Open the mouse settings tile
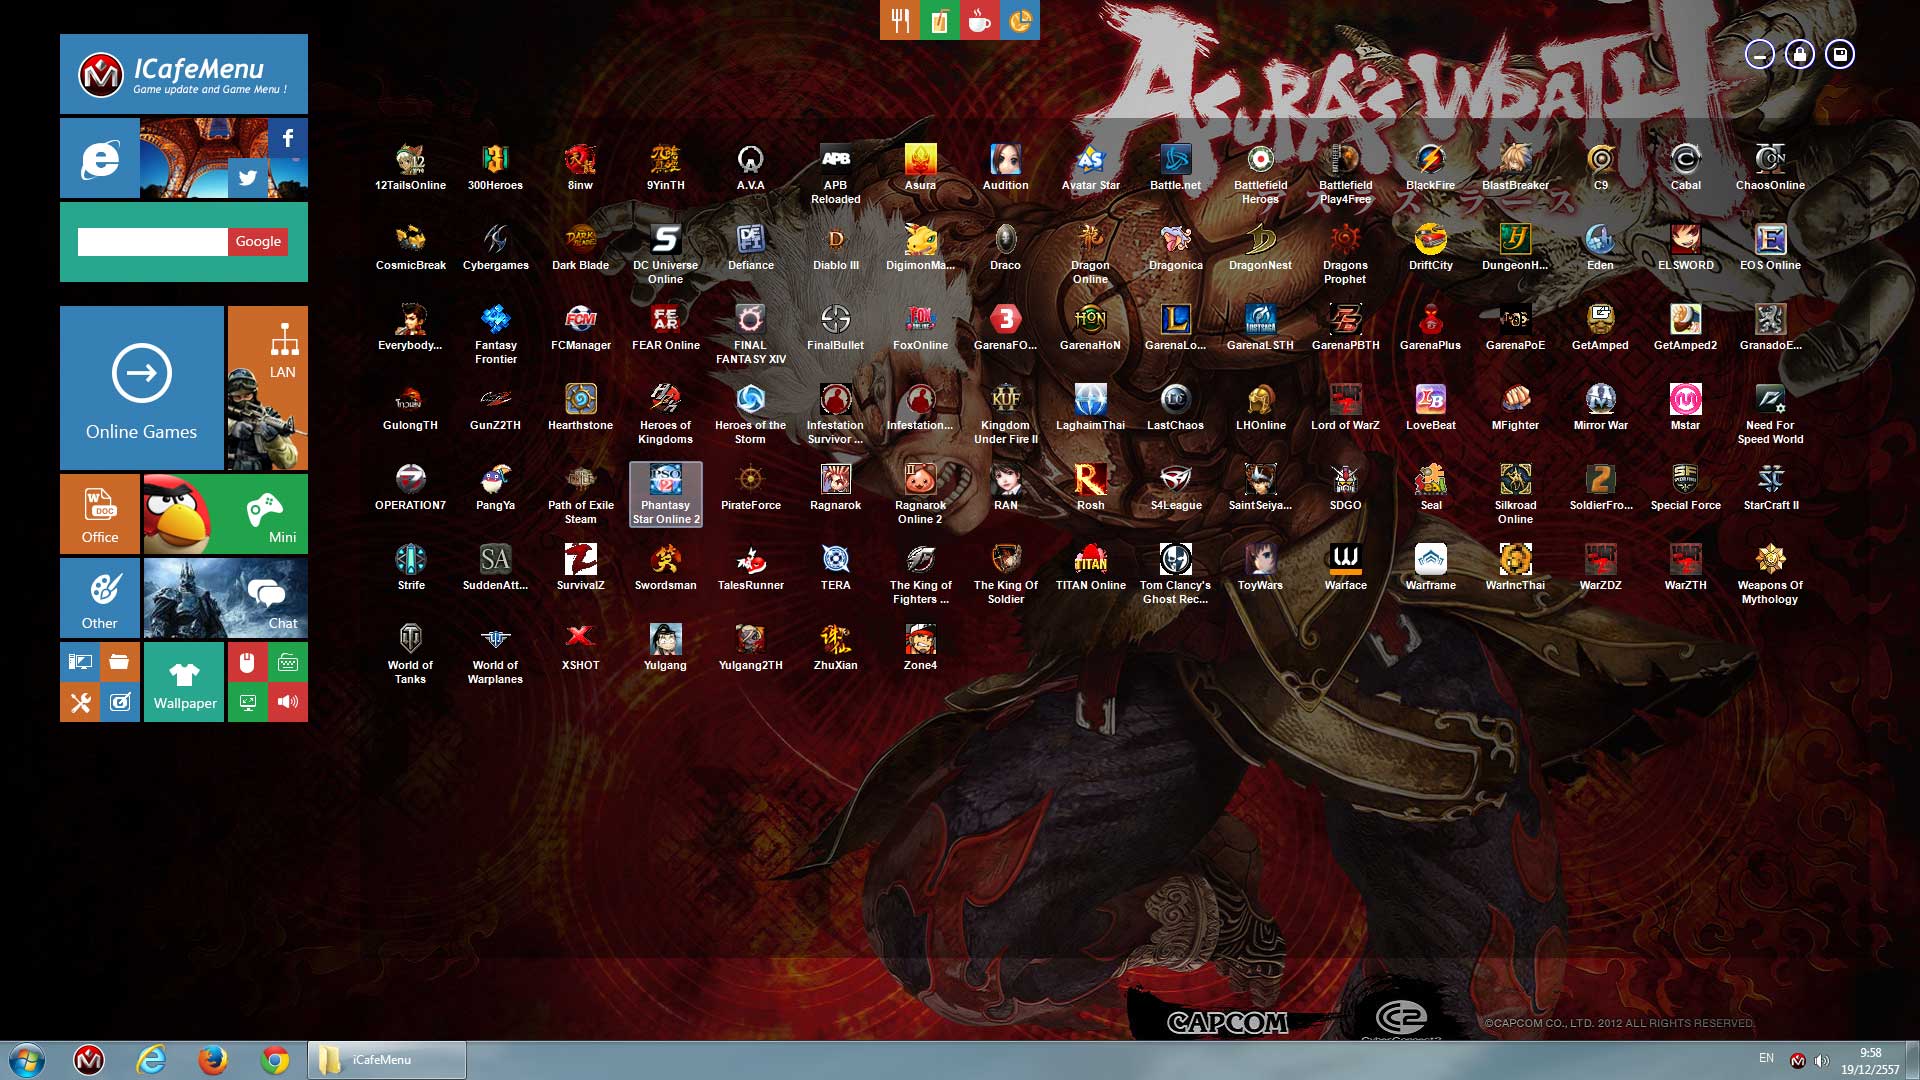The image size is (1920, 1080). pos(248,662)
